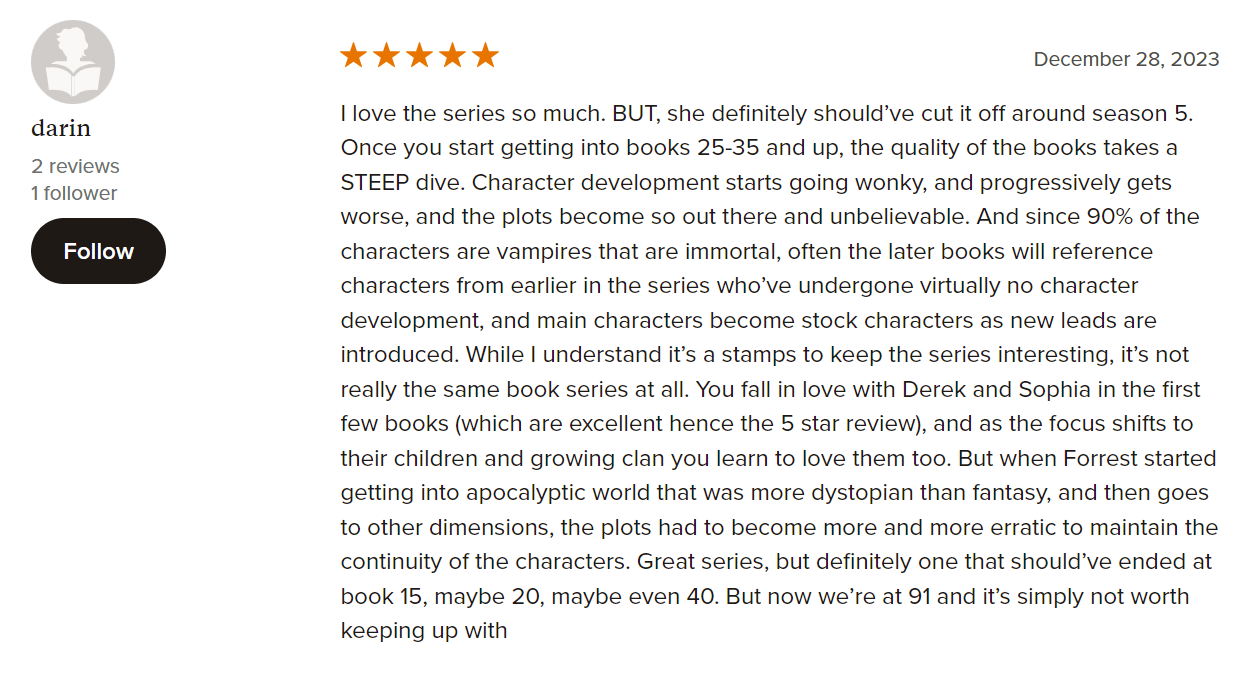Viewport: 1244px width, 674px height.
Task: Follow the reviewer darin
Action: 98,251
